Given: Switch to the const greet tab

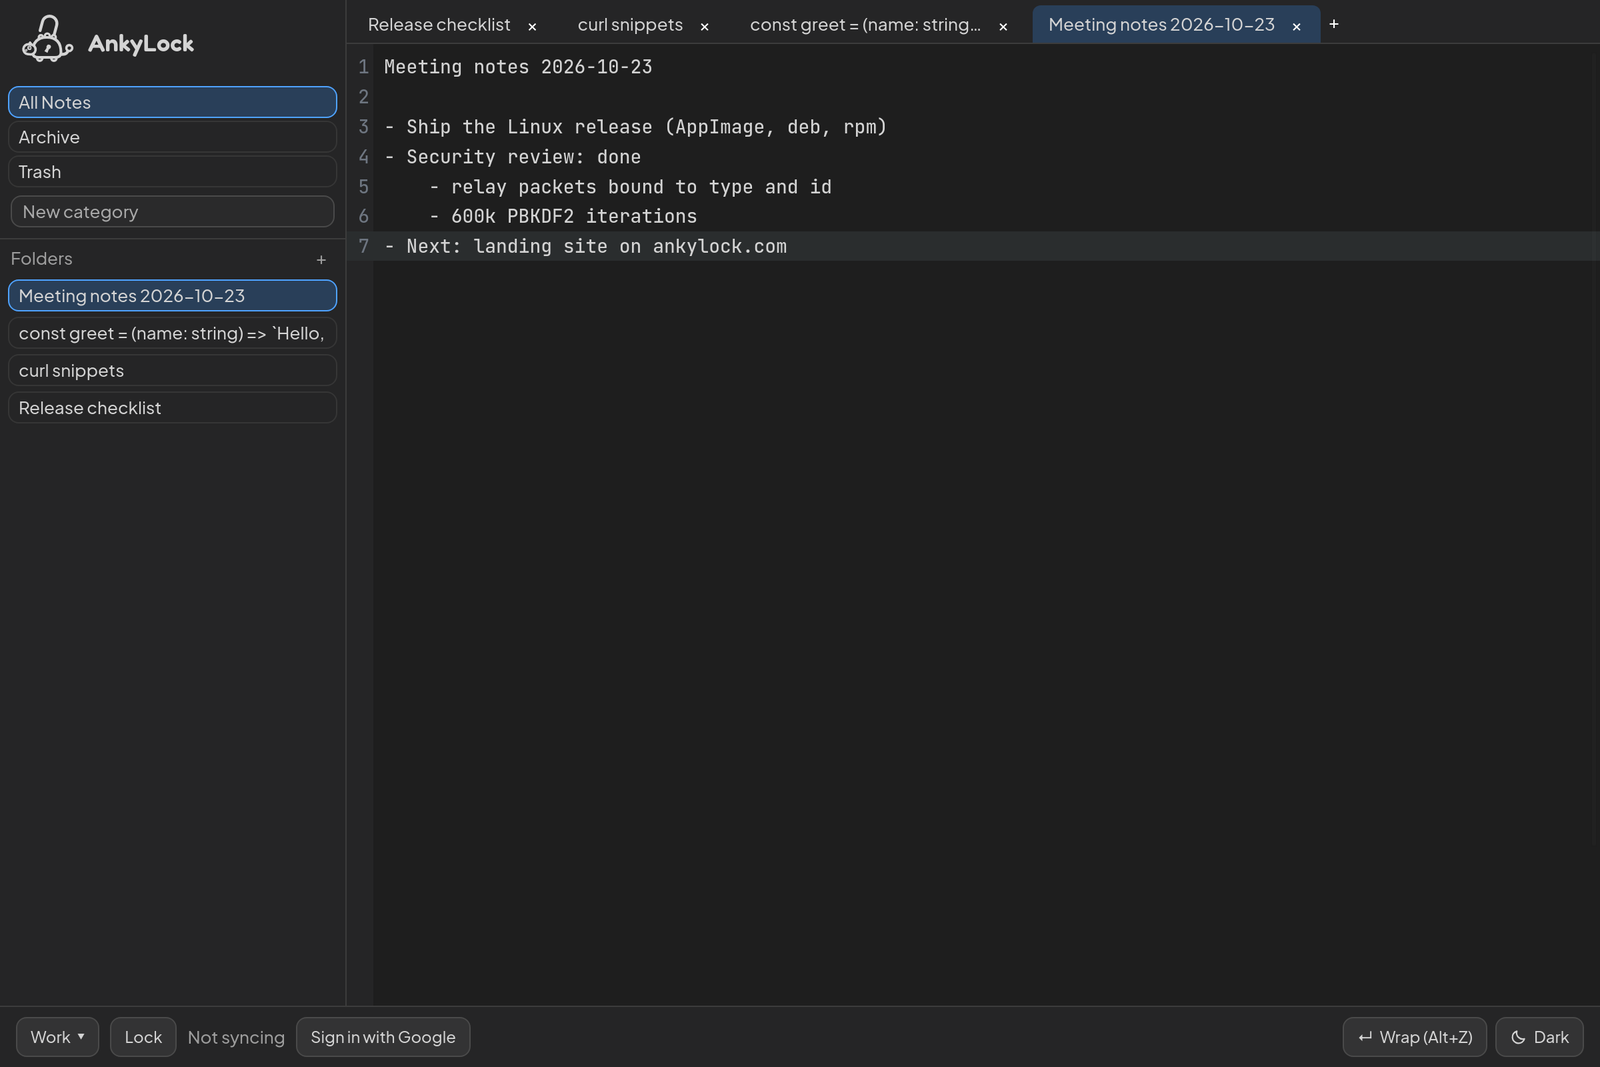Looking at the screenshot, I should click(865, 25).
